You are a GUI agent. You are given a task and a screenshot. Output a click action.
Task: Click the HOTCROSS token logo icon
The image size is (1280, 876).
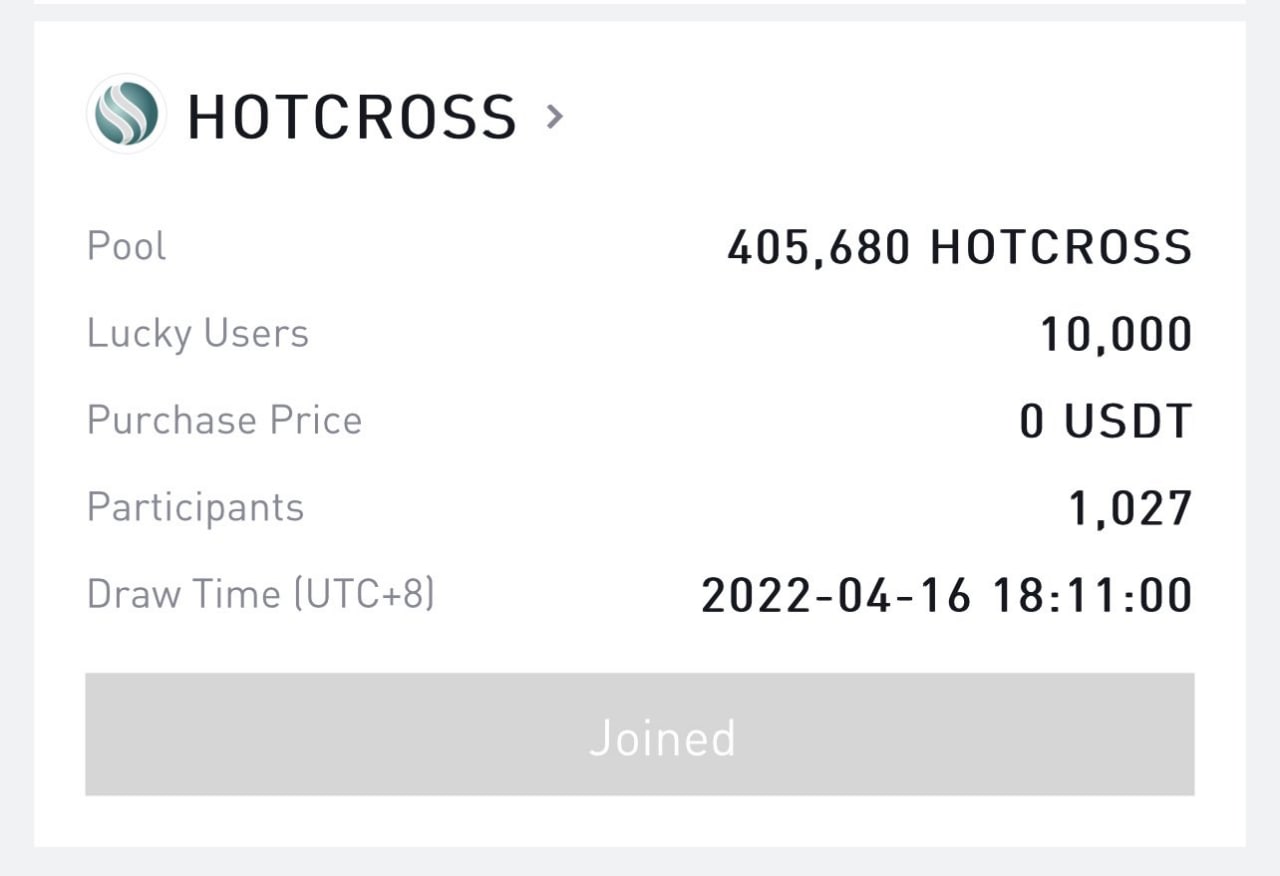pyautogui.click(x=126, y=114)
